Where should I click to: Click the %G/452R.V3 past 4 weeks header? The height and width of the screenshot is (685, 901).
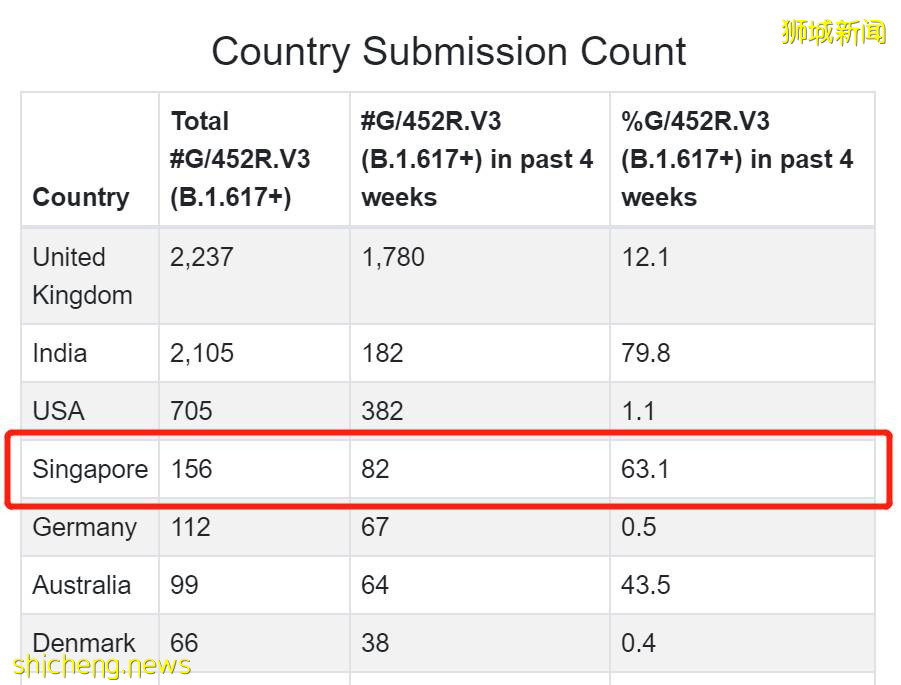737,159
